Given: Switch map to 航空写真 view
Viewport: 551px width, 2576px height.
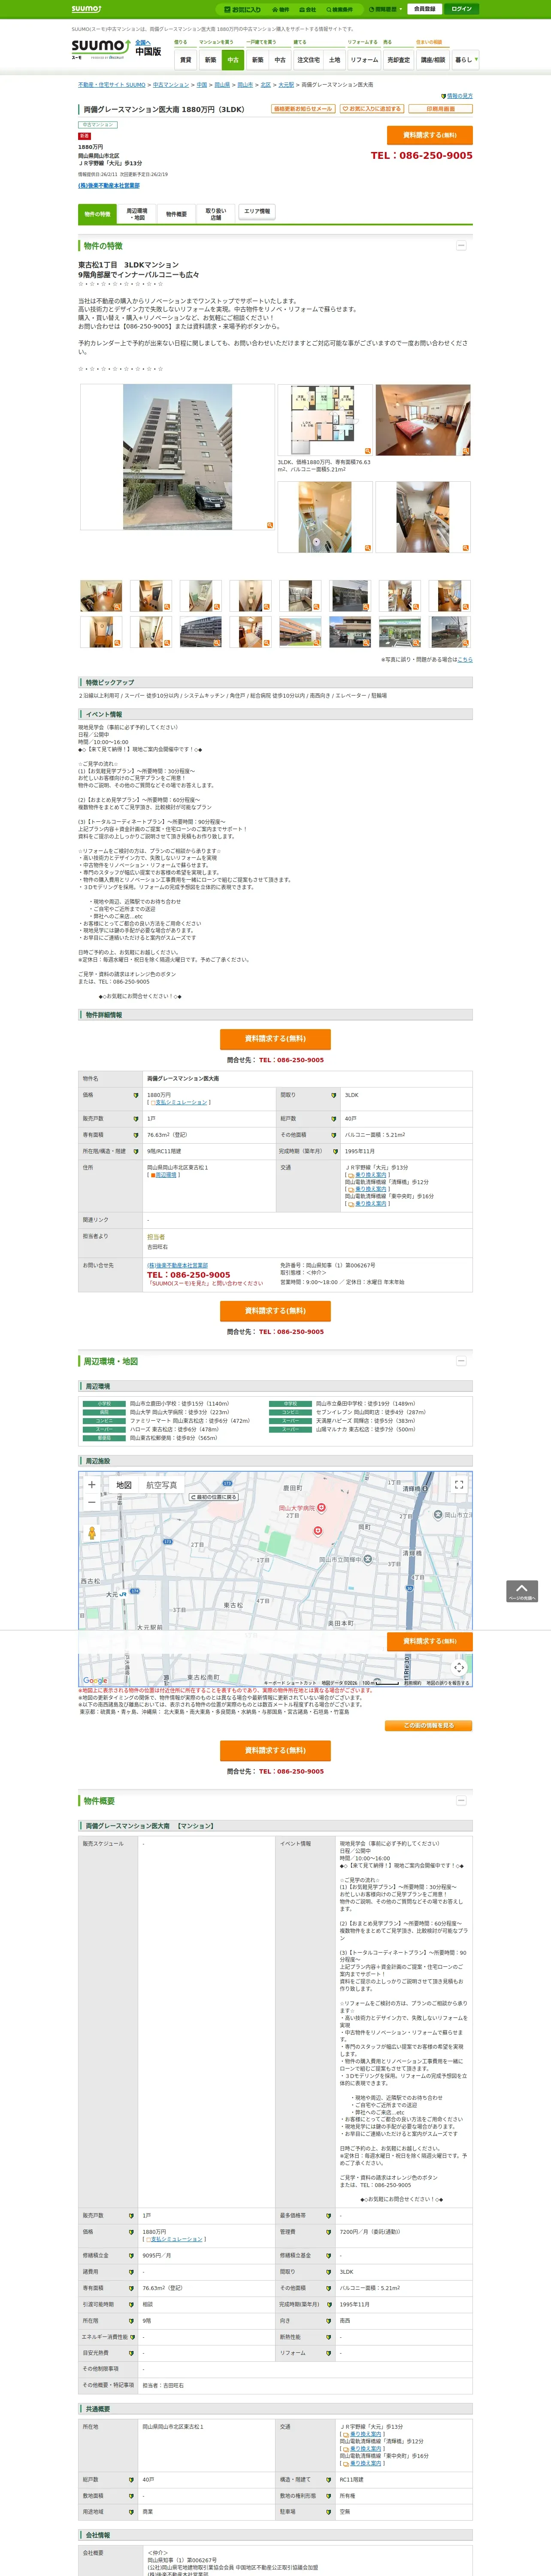Looking at the screenshot, I should point(161,1485).
